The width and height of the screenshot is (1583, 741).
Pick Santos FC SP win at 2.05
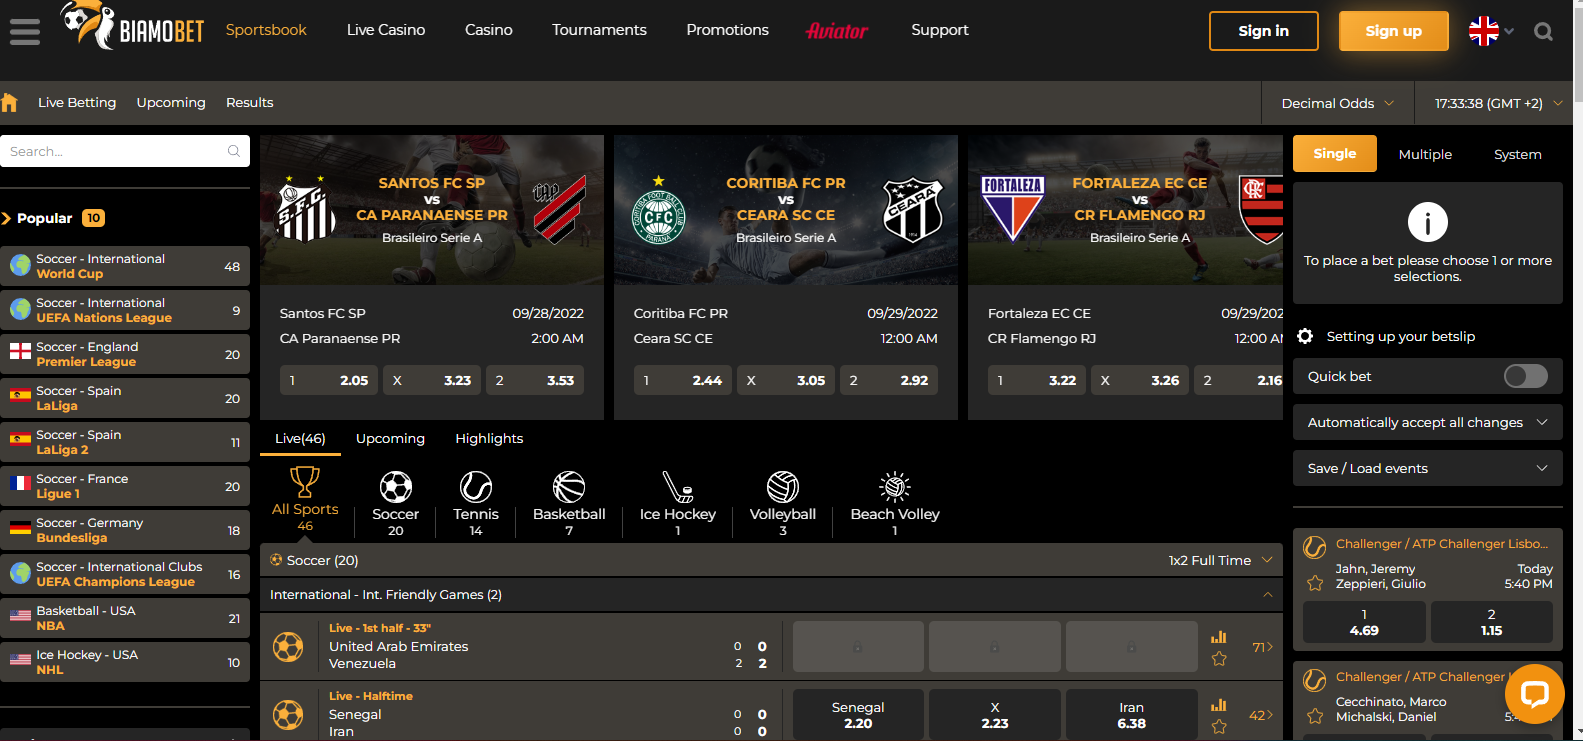[x=329, y=380]
